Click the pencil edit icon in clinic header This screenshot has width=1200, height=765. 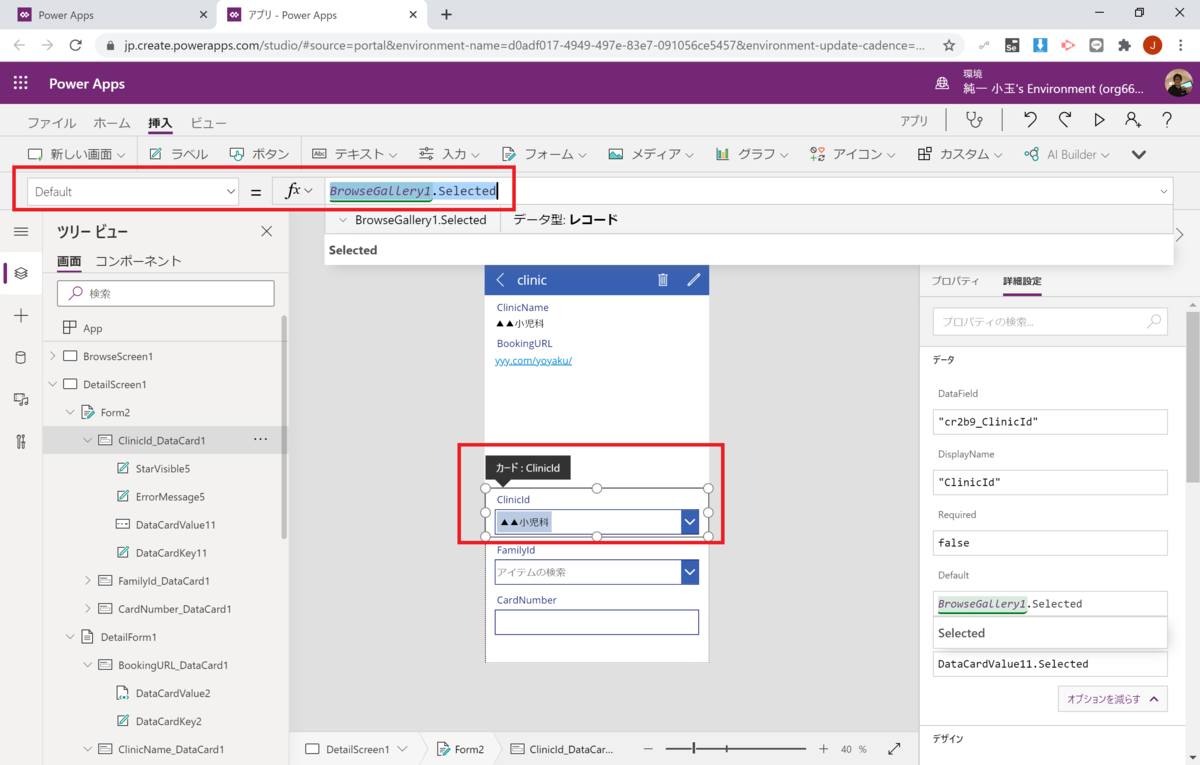pyautogui.click(x=693, y=280)
